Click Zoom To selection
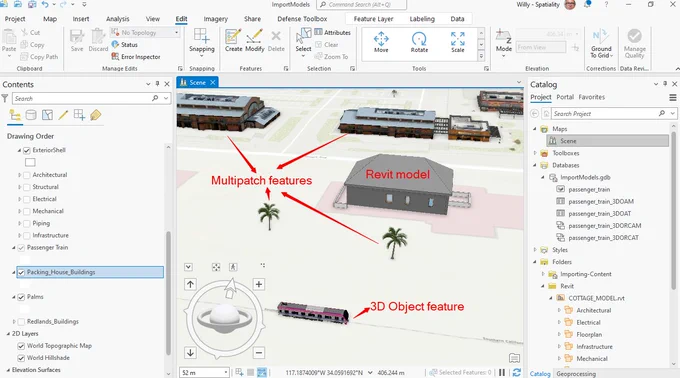The width and height of the screenshot is (680, 378). [x=331, y=57]
